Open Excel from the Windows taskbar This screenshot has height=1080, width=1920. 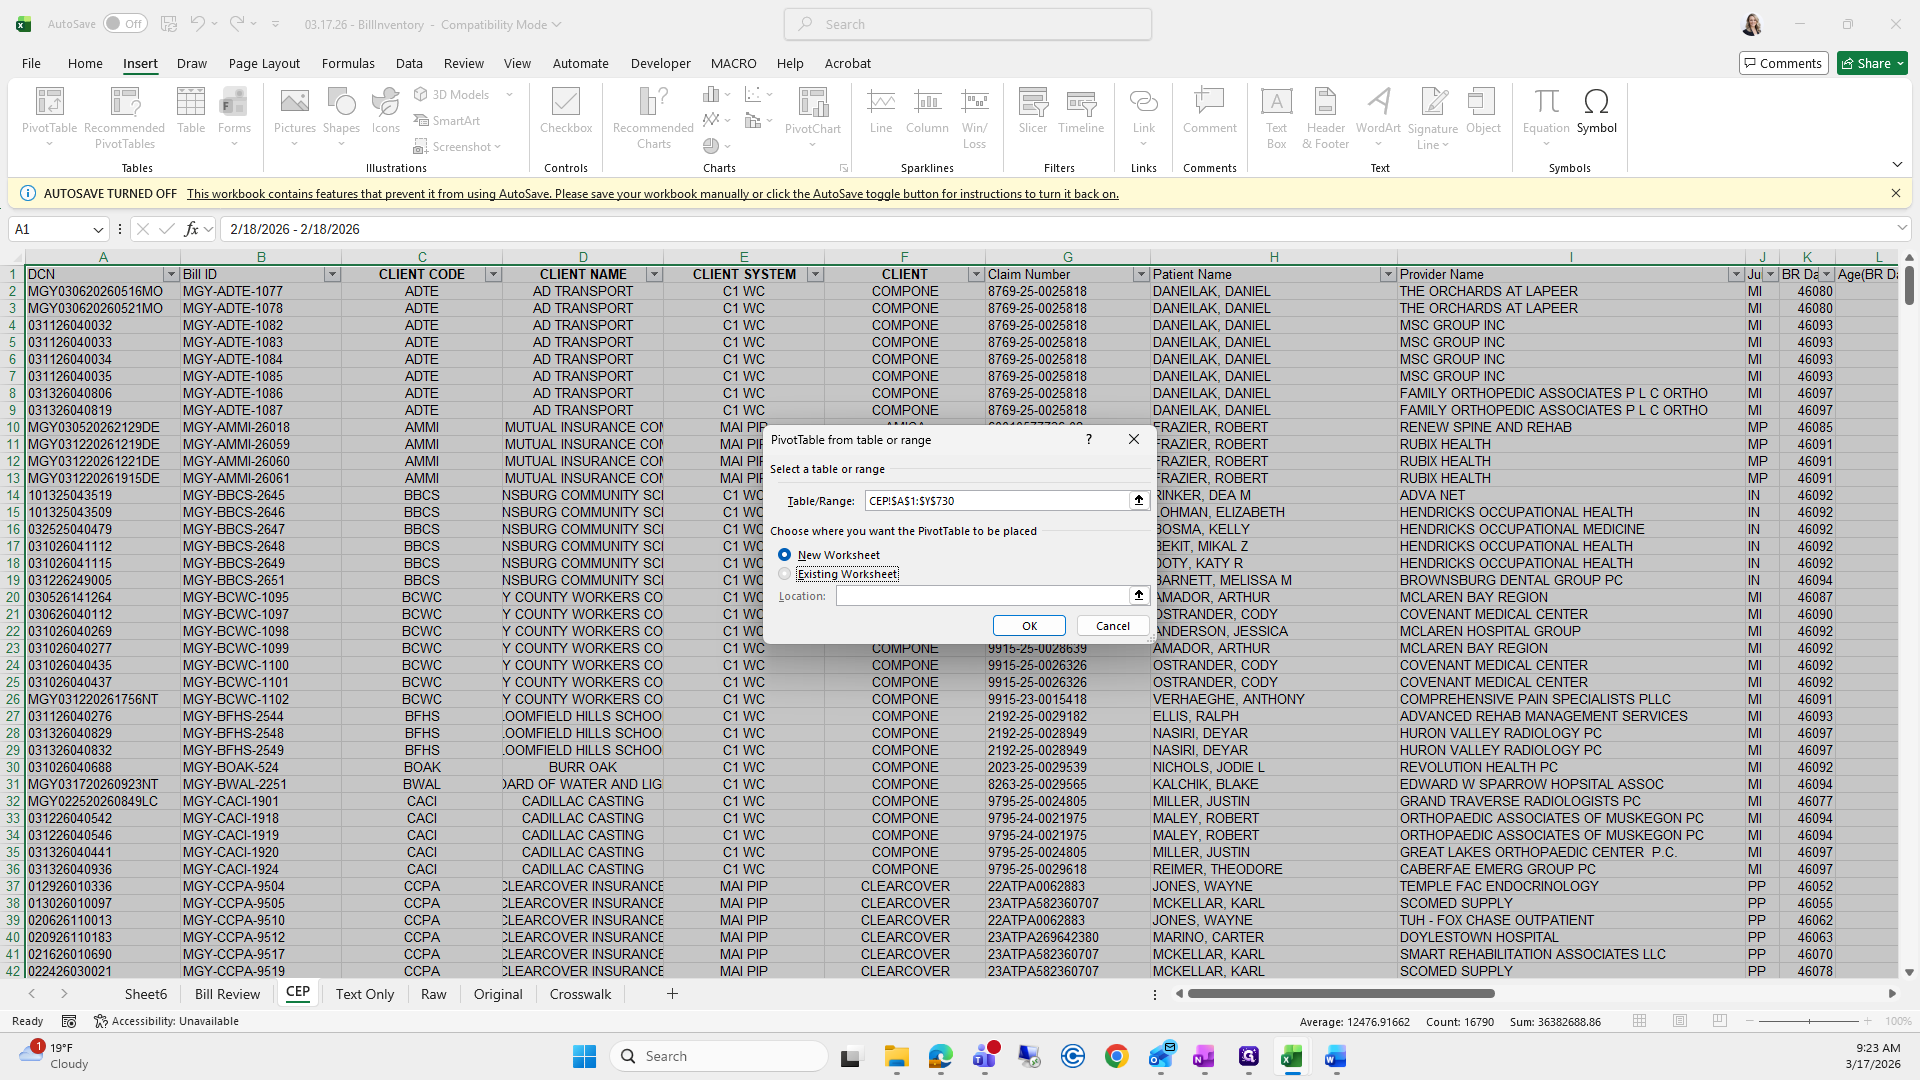coord(1291,1056)
